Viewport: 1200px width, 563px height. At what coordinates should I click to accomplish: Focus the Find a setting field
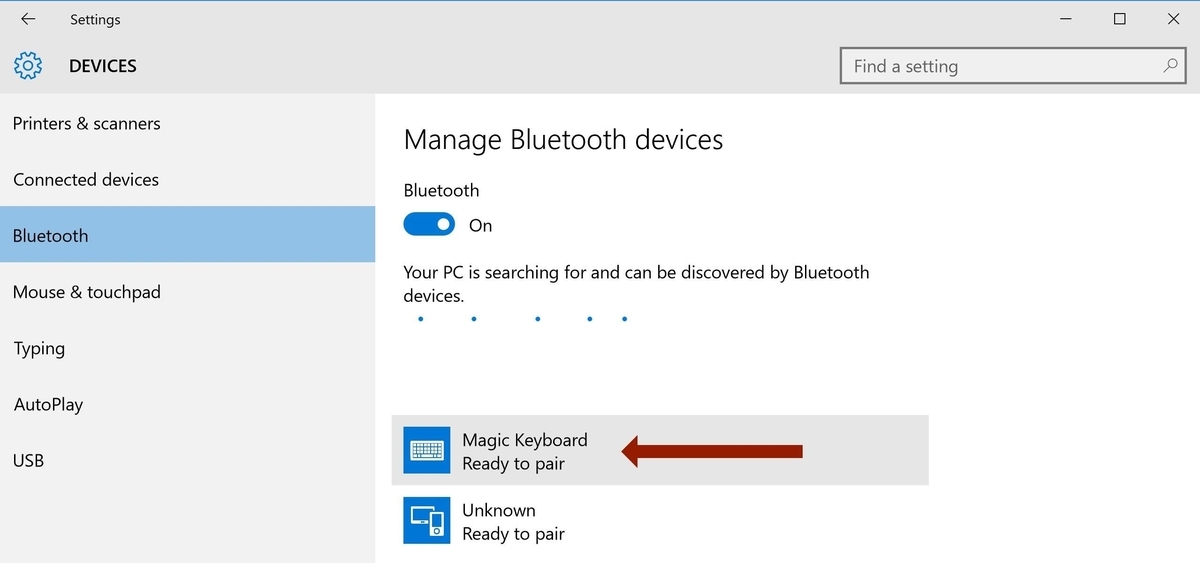[x=1014, y=66]
